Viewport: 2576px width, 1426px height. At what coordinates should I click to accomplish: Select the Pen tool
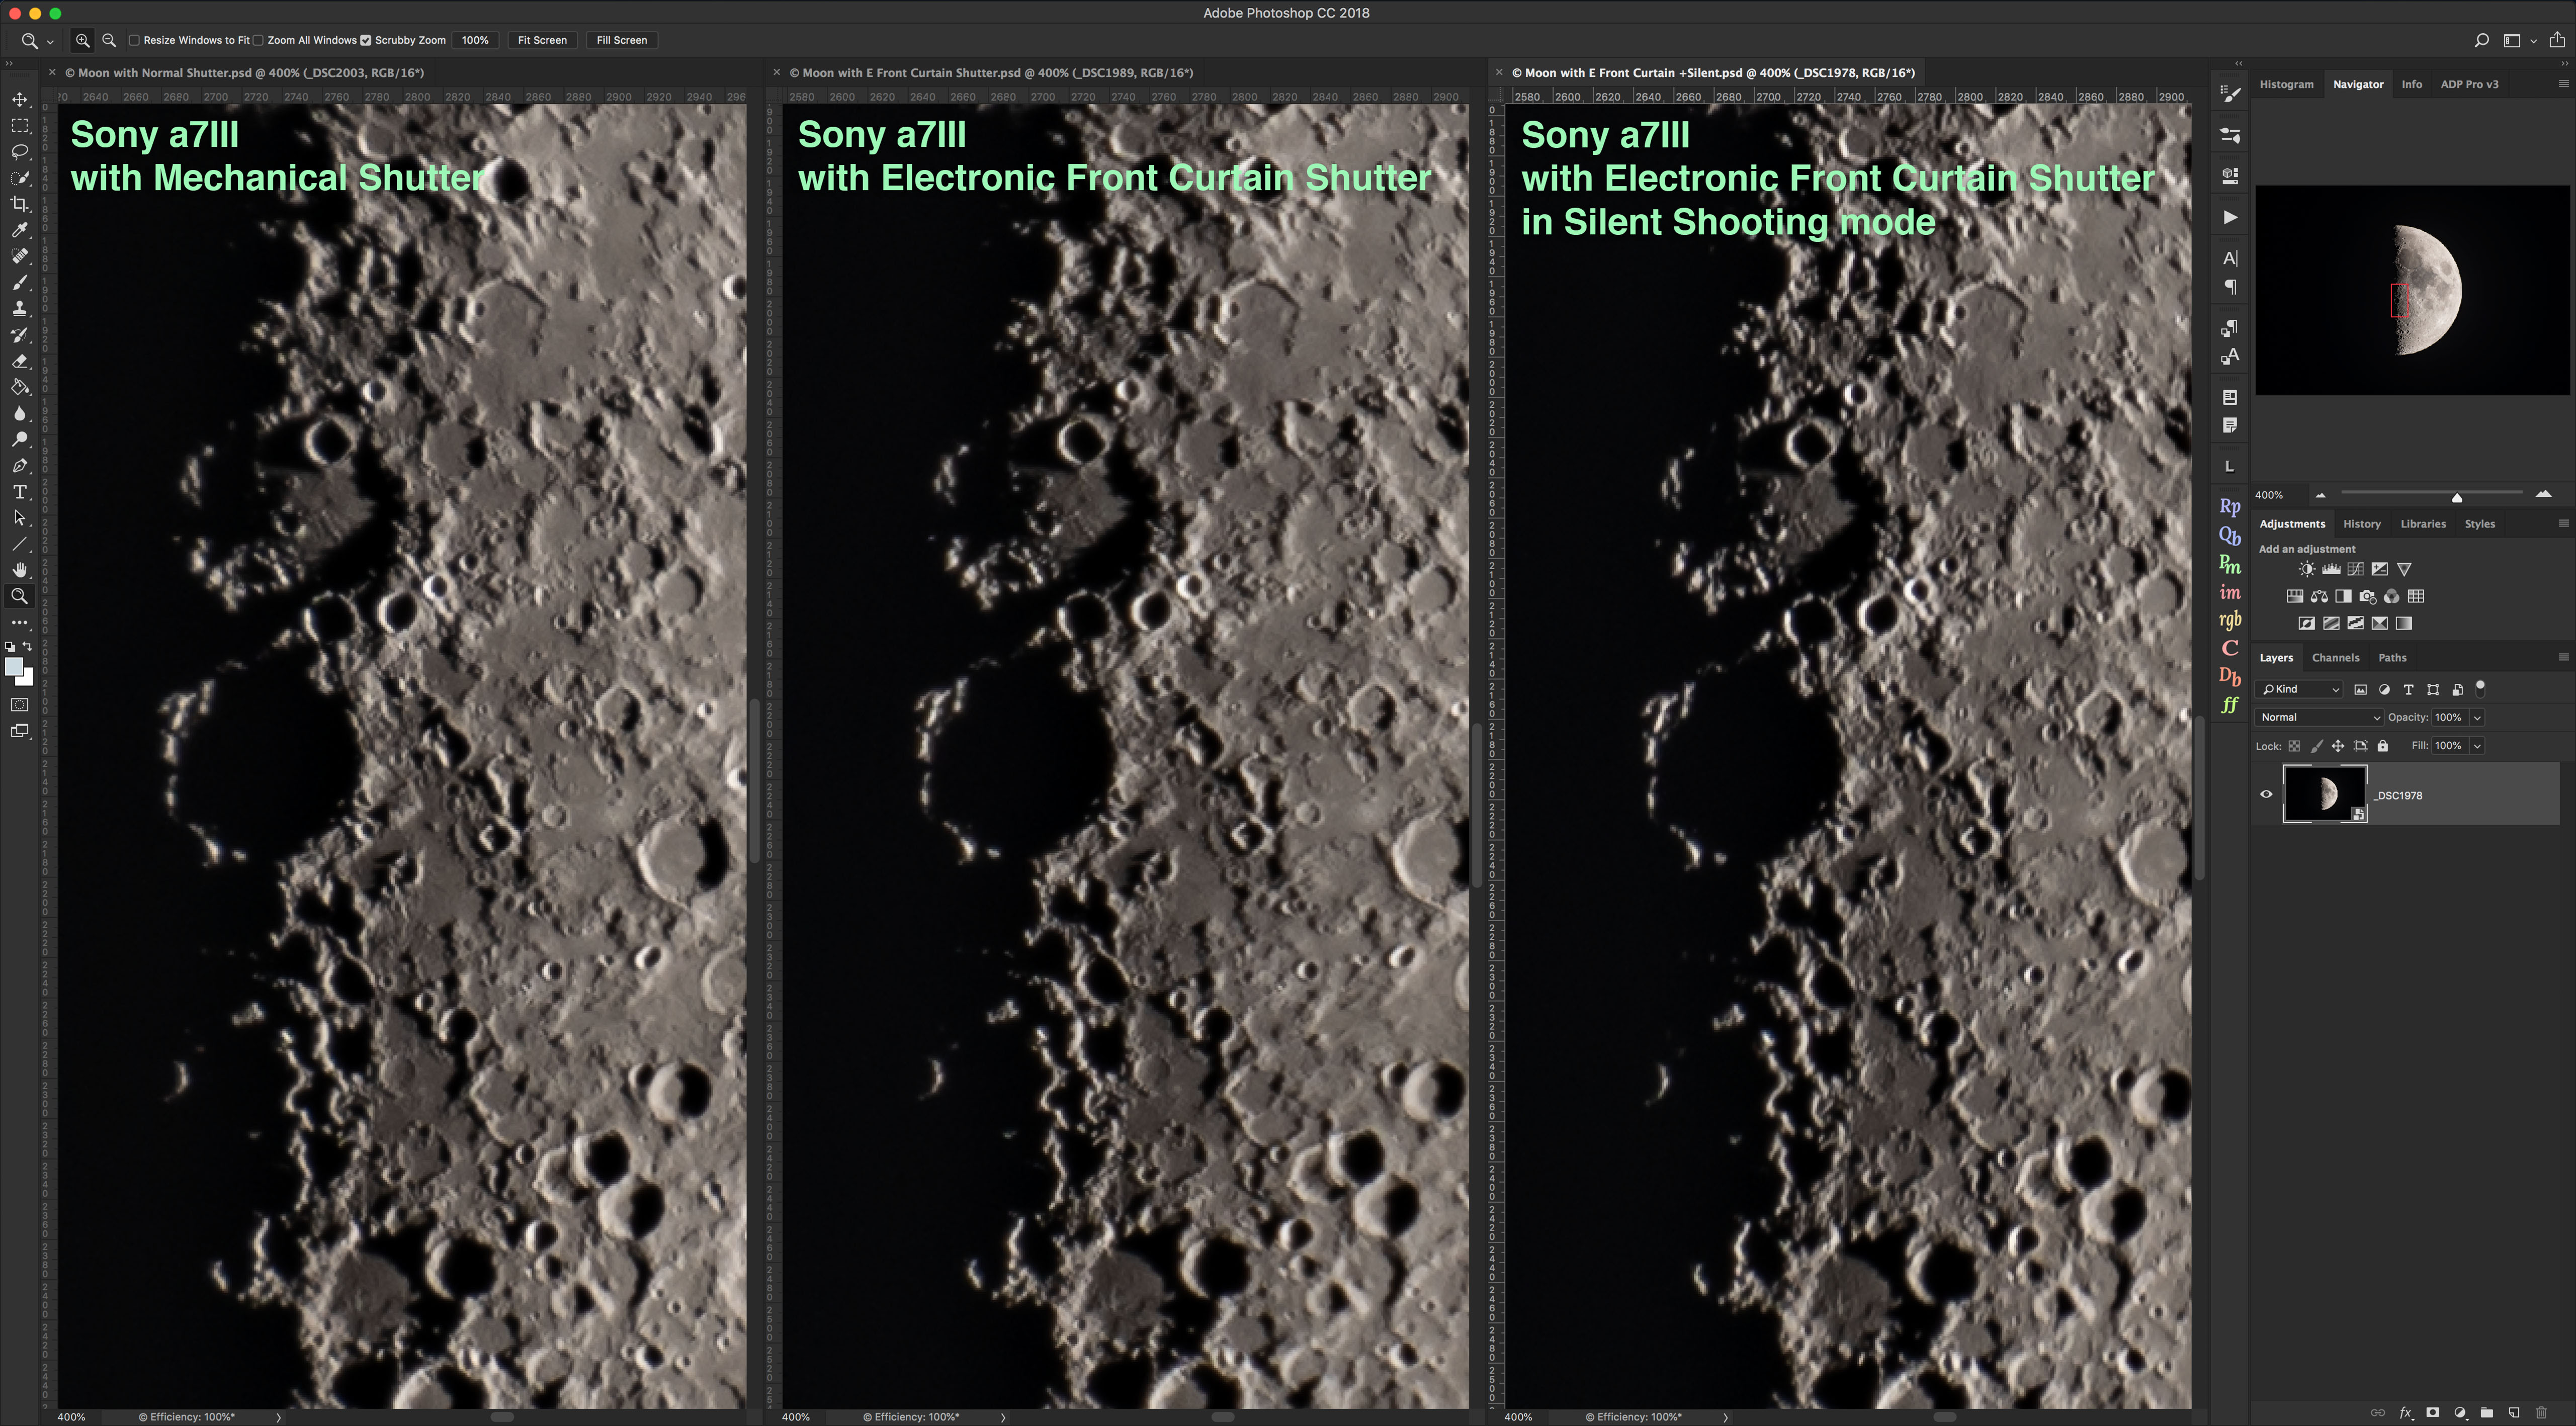[x=19, y=466]
